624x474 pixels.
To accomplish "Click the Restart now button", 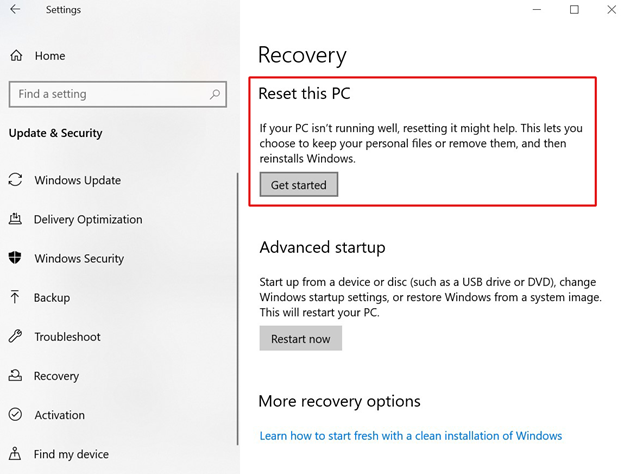I will 301,338.
